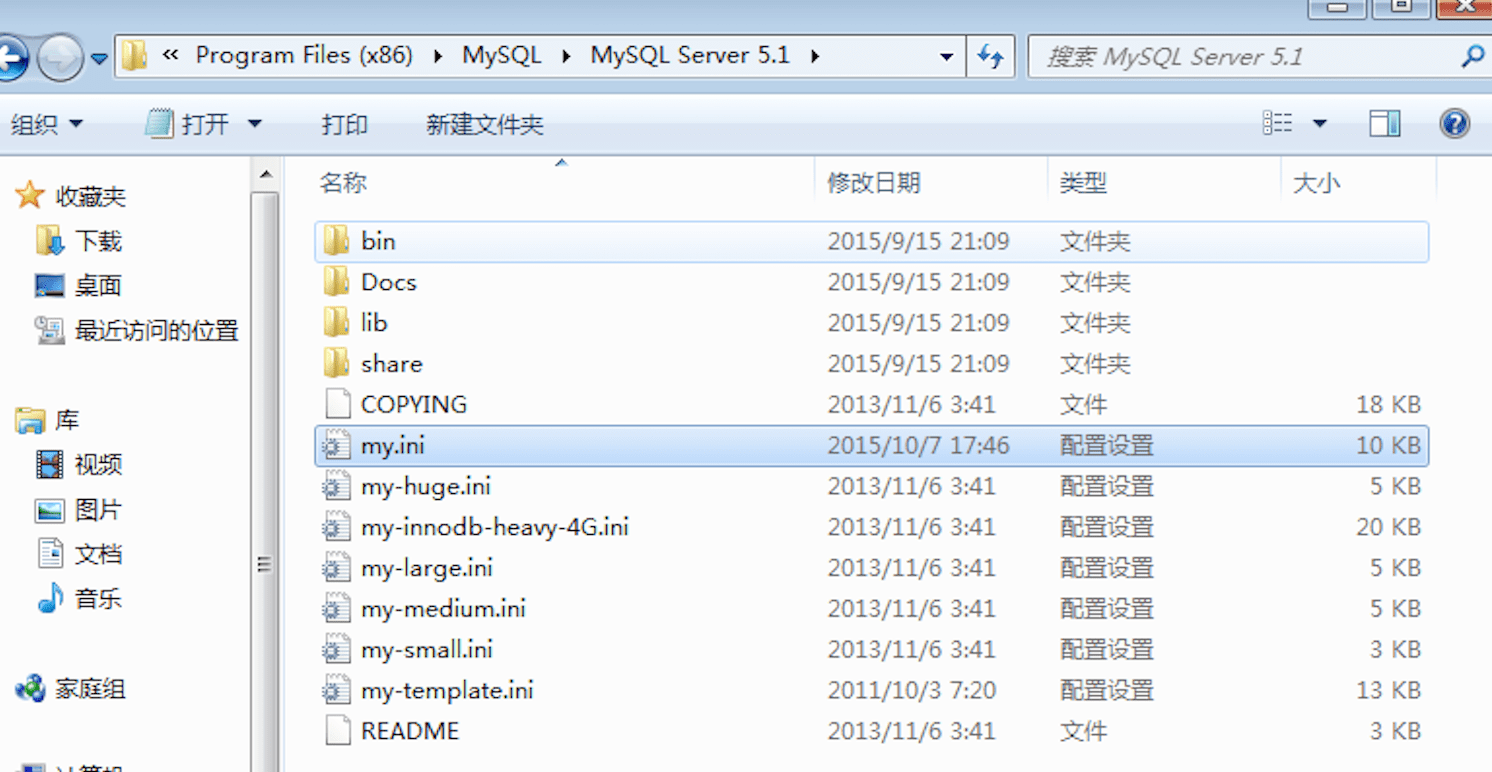Expand arrow after MySQL Server 5.1
1492x772 pixels.
[x=815, y=57]
